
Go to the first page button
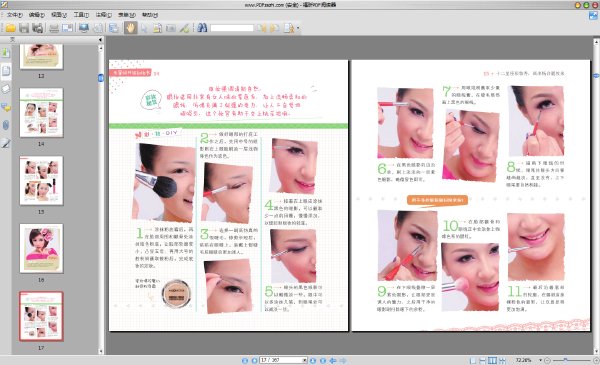pos(245,360)
